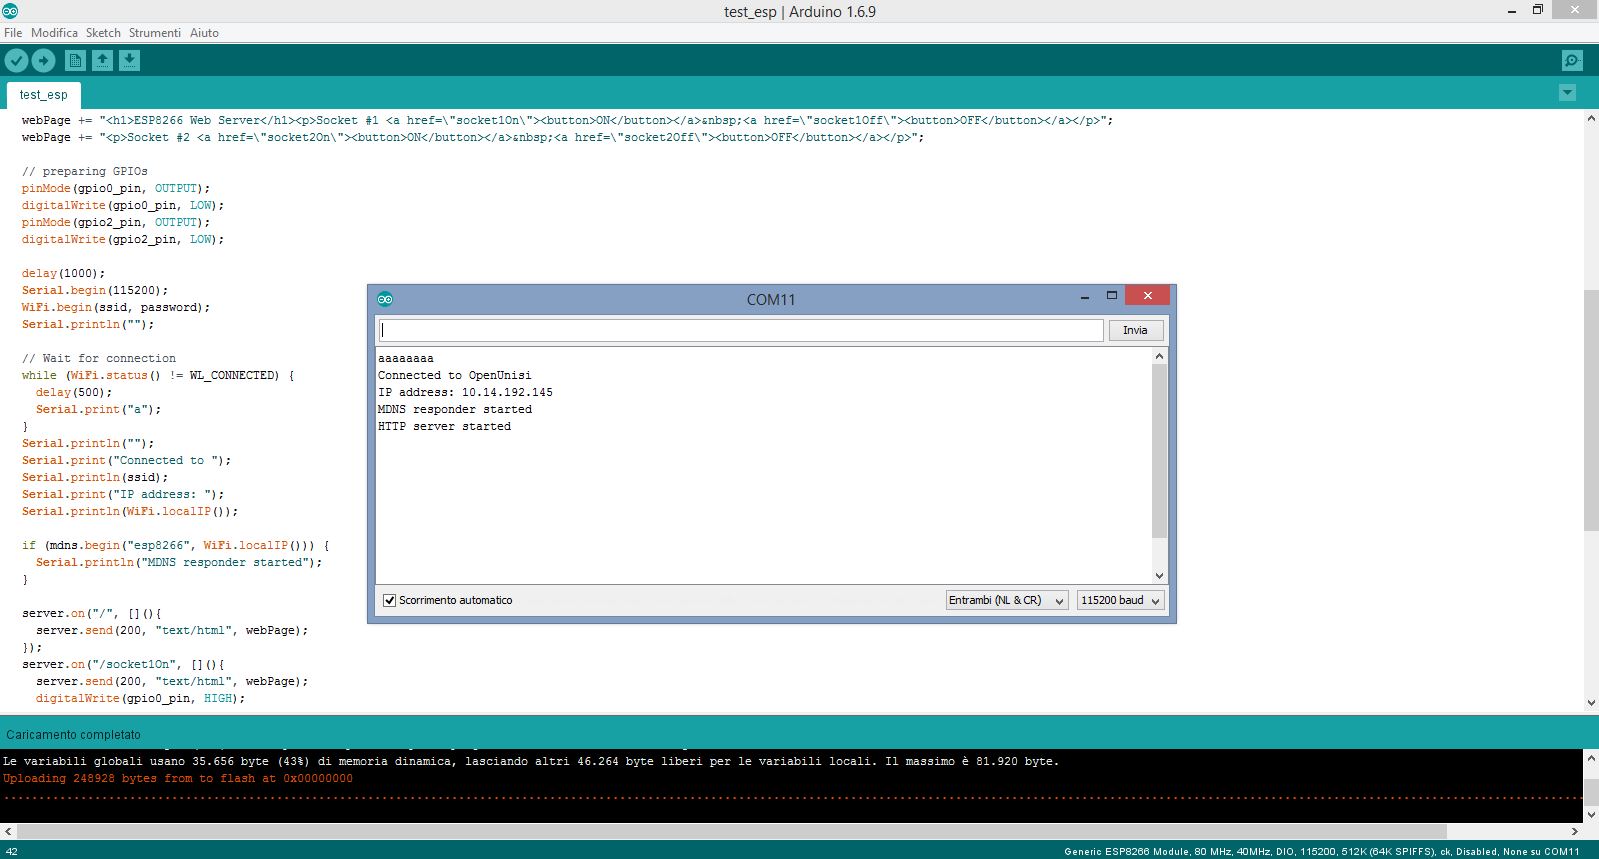
Task: Open the Strumenti menu
Action: point(155,33)
